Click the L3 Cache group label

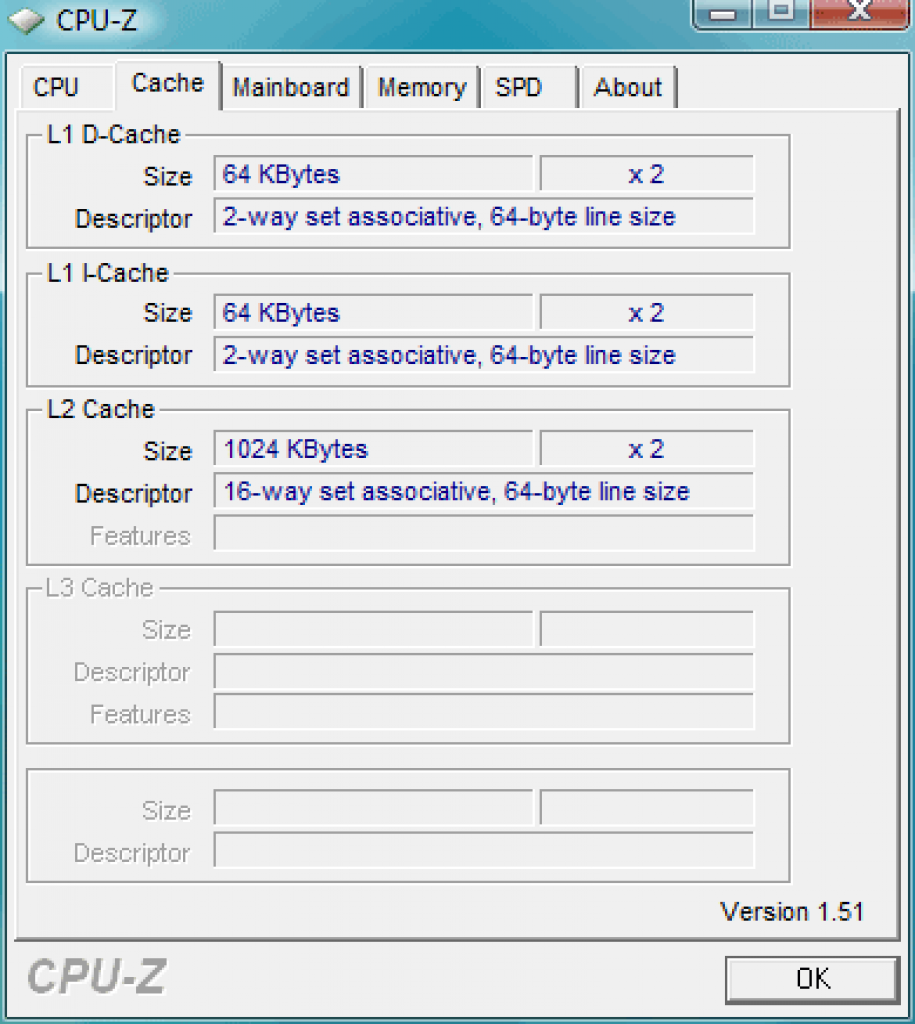[100, 588]
